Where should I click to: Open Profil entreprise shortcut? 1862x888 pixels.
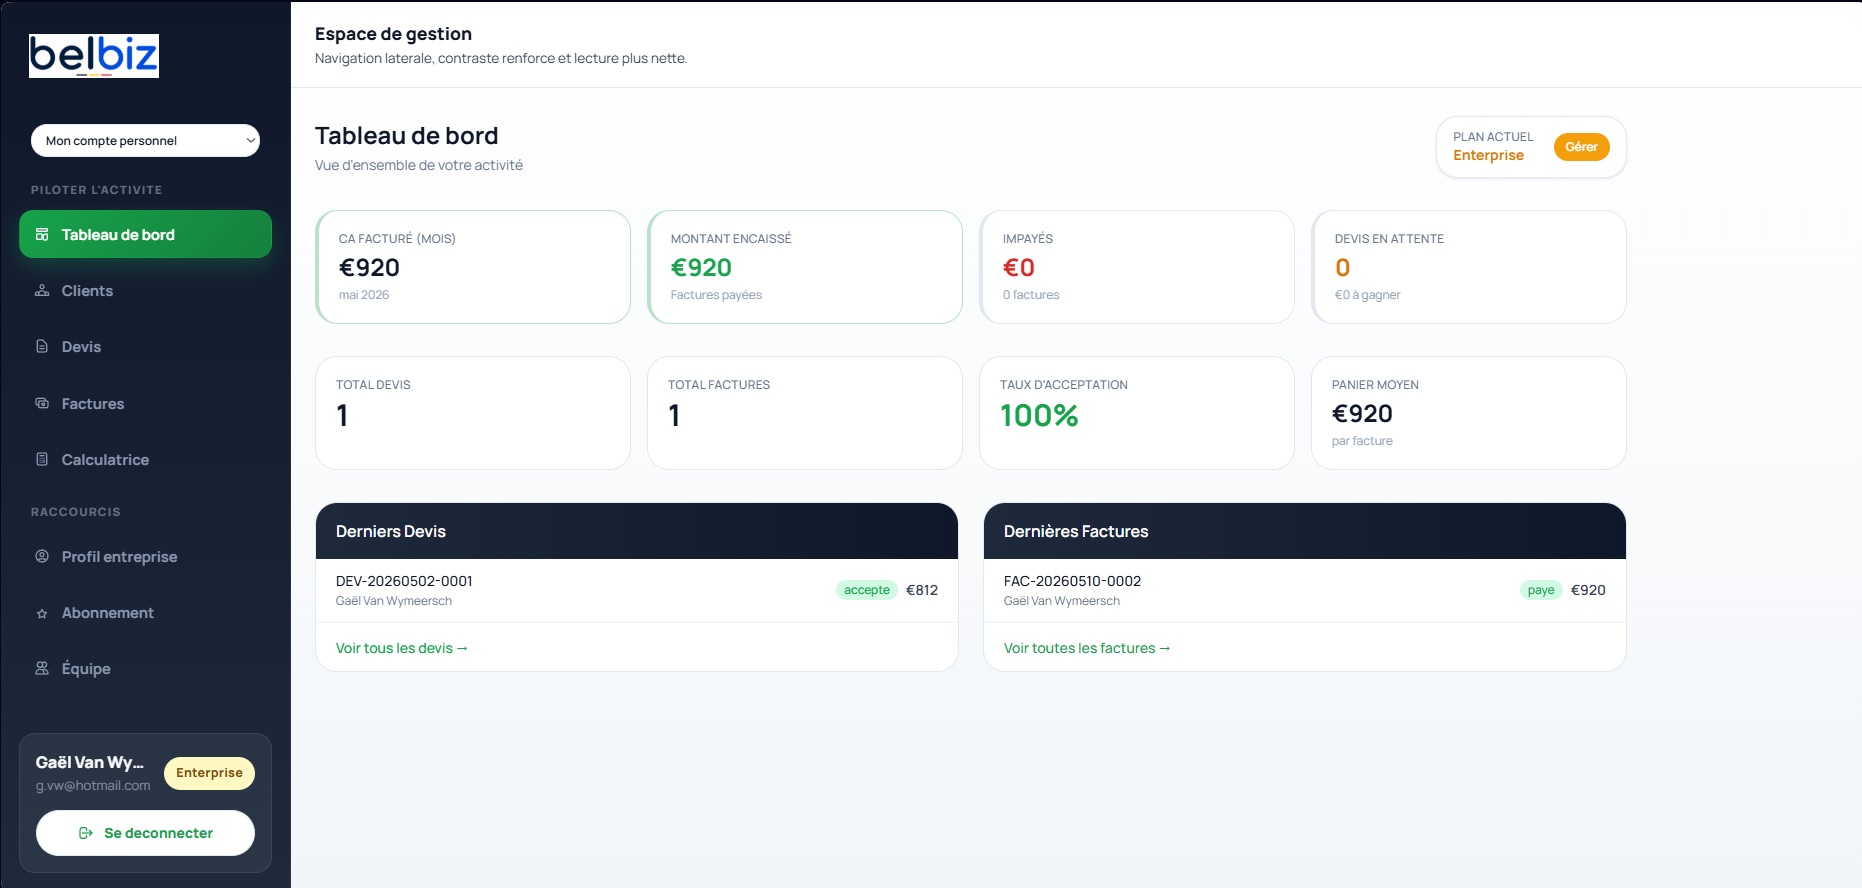click(x=145, y=557)
